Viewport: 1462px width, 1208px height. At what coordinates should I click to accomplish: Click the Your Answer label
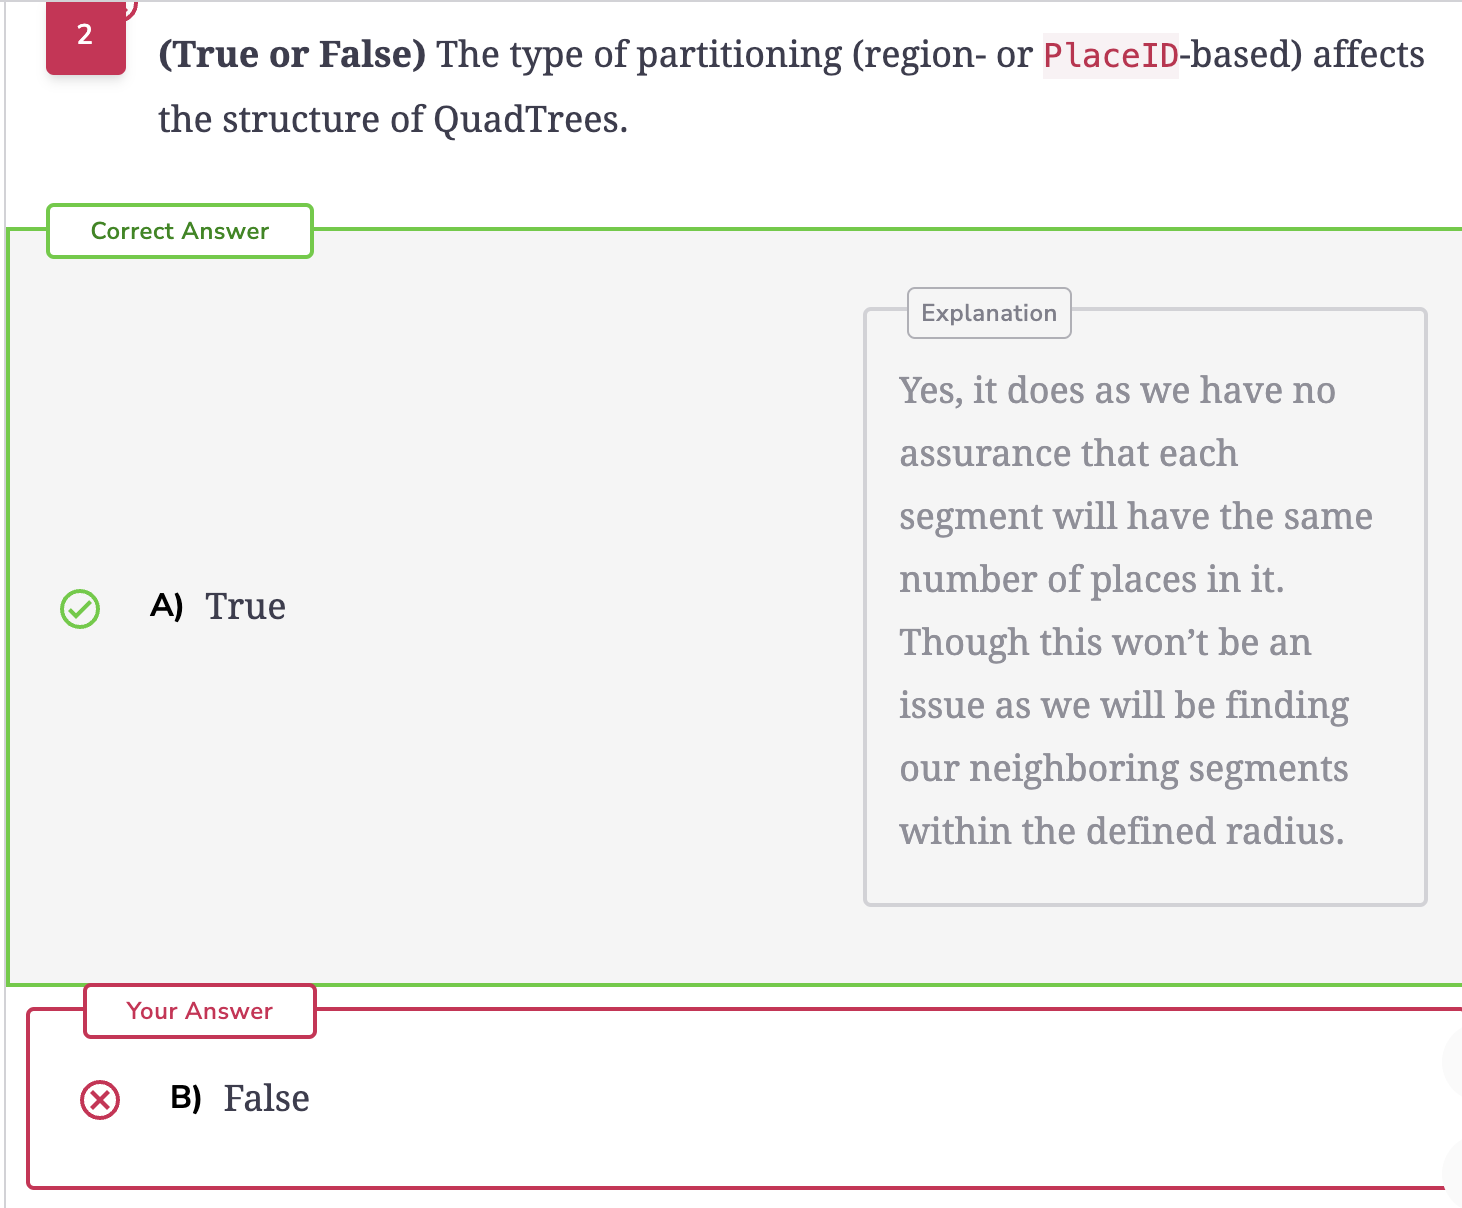coord(200,1011)
